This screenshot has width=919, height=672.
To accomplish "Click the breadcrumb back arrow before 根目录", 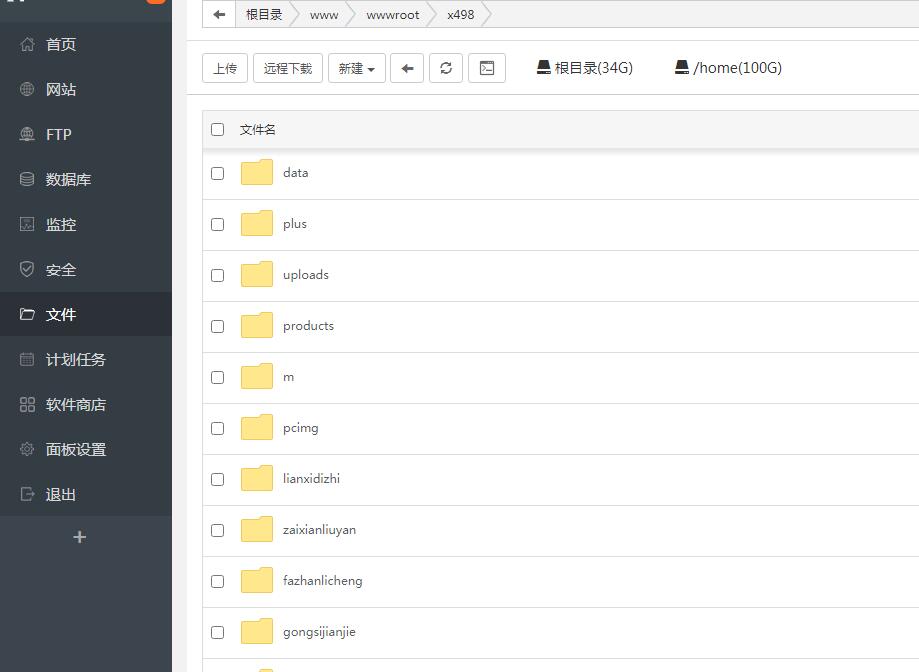I will (219, 15).
